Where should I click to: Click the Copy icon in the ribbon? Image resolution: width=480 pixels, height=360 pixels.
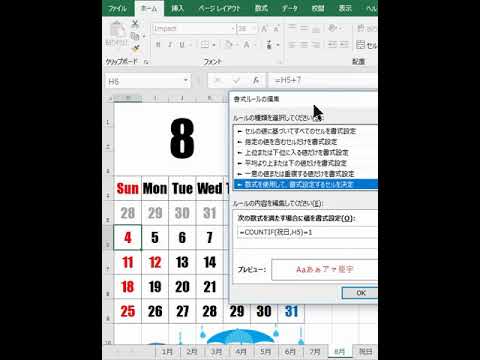[x=134, y=36]
